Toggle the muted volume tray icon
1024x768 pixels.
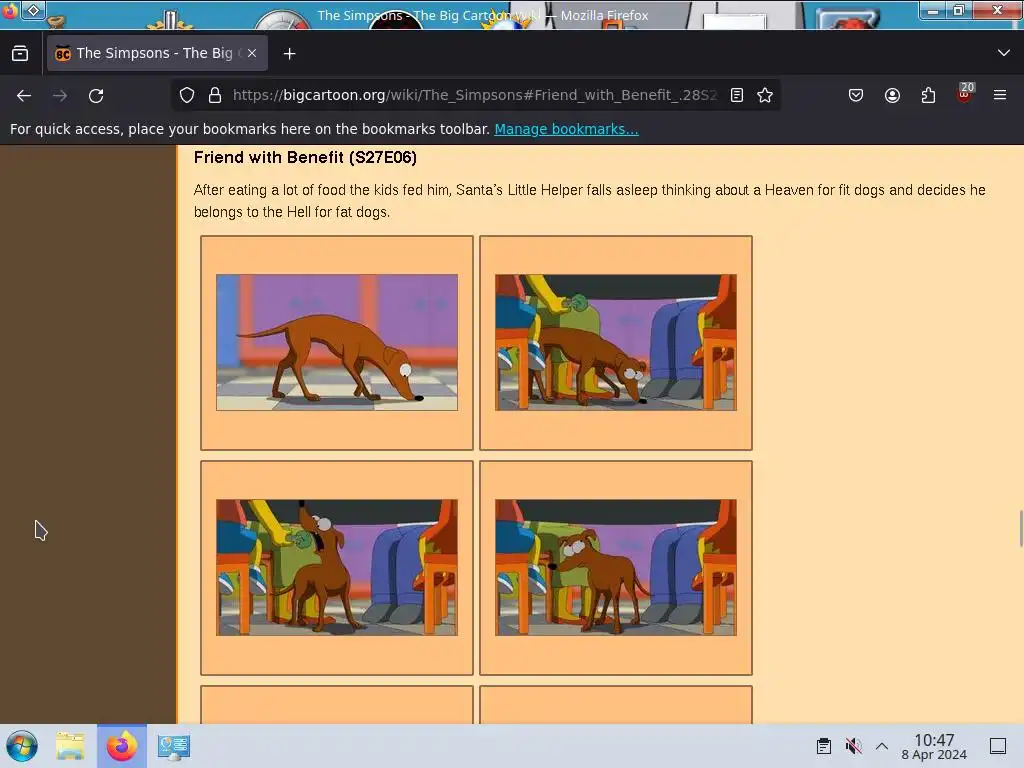click(853, 746)
